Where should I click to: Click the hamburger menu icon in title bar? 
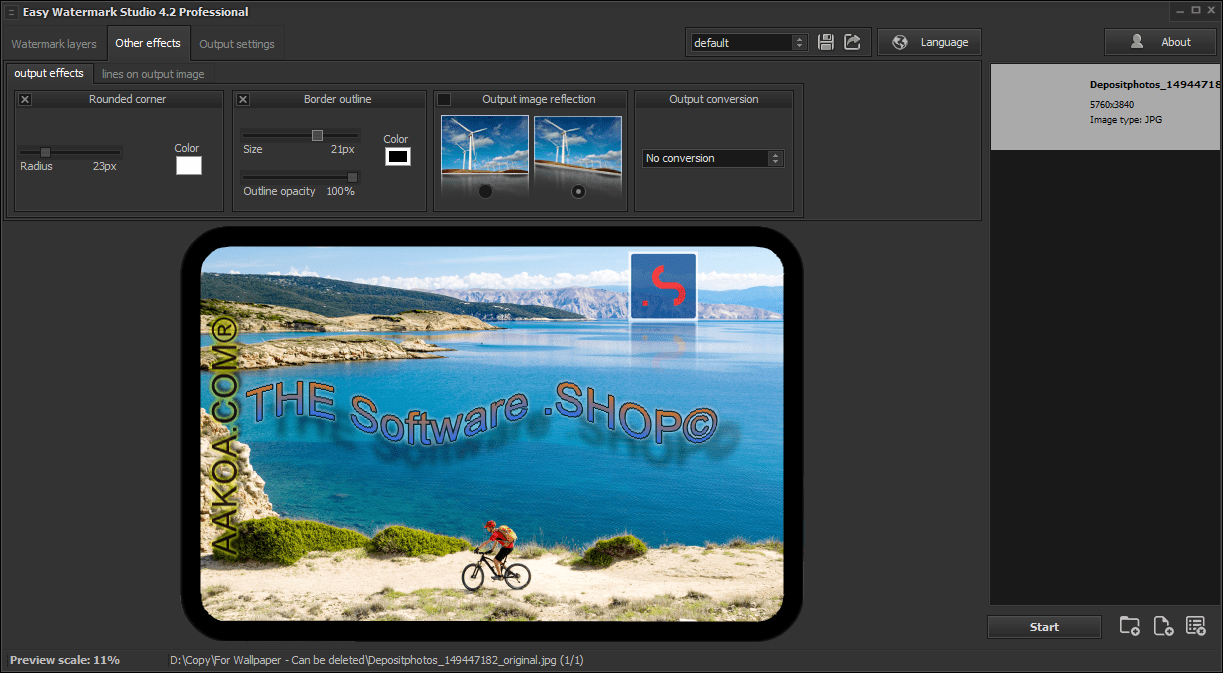point(12,10)
